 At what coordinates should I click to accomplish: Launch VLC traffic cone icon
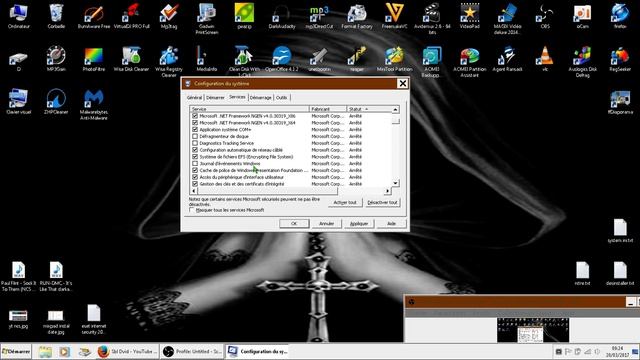pos(545,59)
